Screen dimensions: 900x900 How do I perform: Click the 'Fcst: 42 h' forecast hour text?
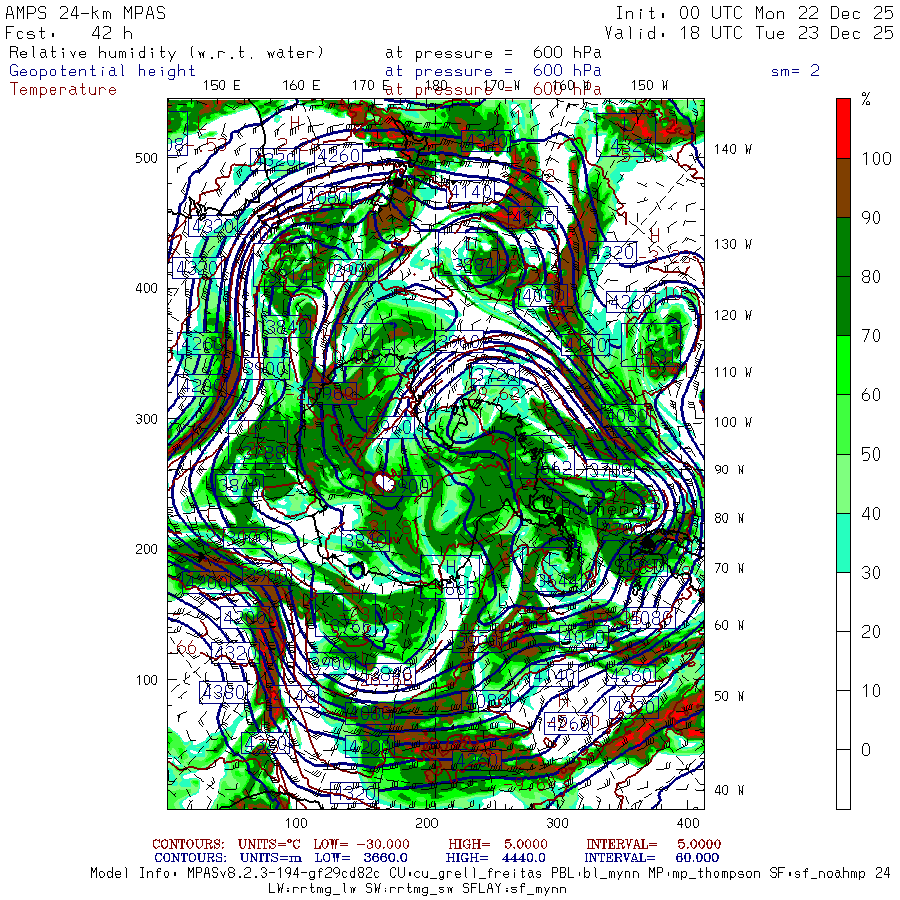coord(69,33)
